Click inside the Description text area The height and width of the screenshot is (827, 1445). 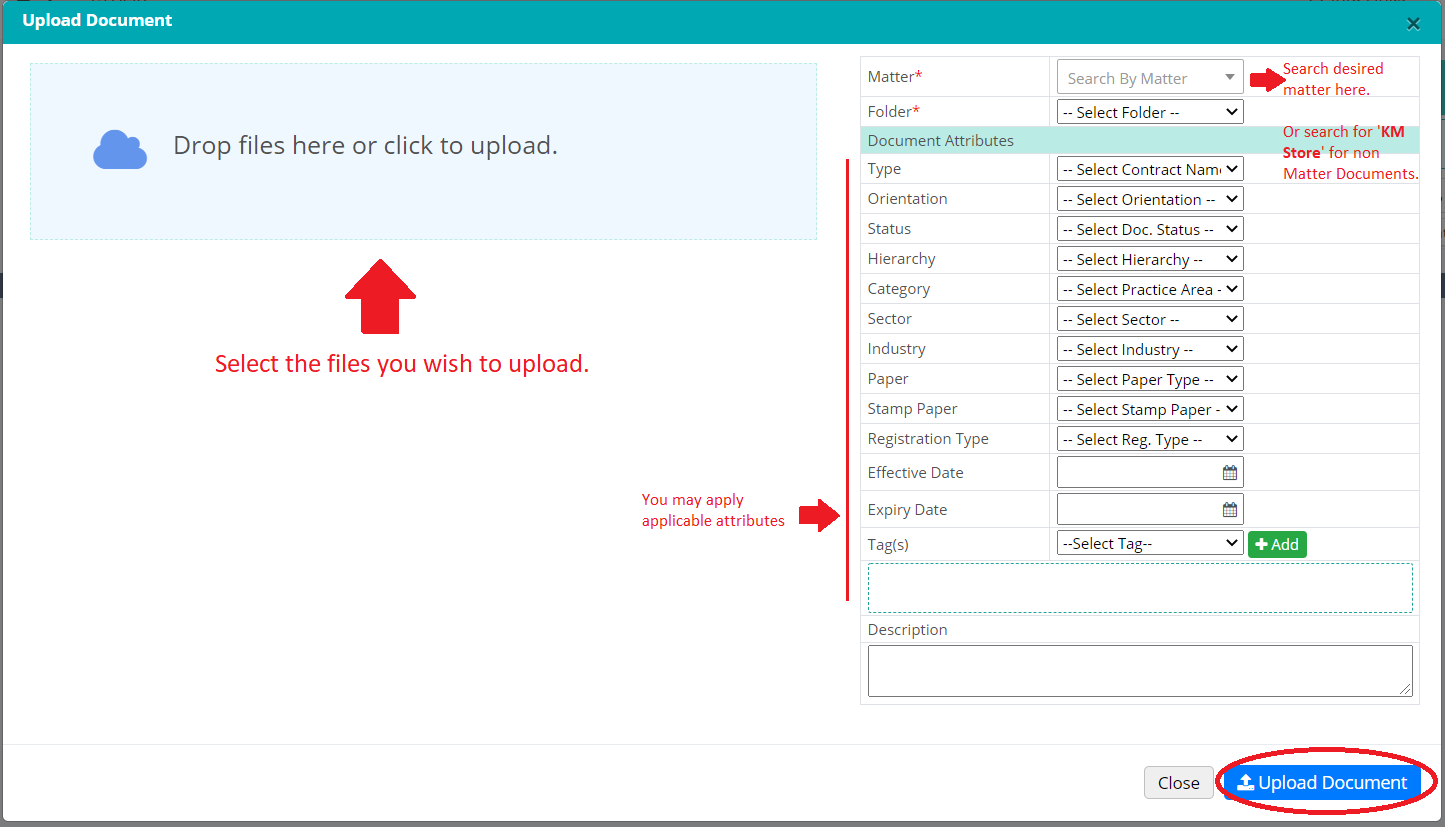(1139, 670)
